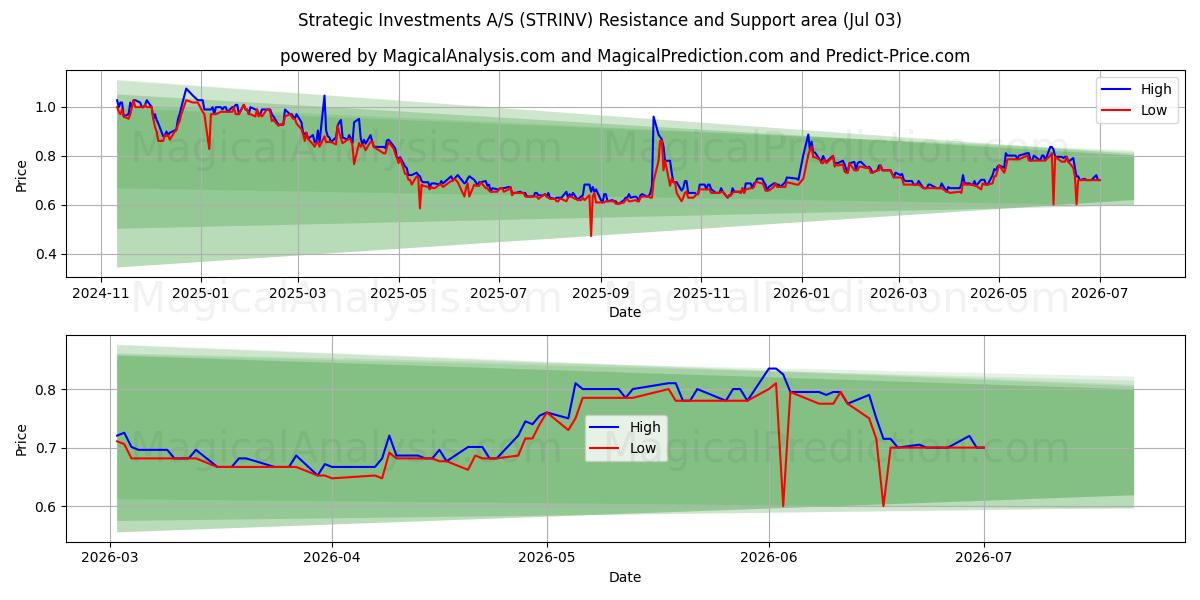Viewport: 1200px width, 600px height.
Task: Click the 2025-11 tick label on top chart
Action: click(700, 294)
